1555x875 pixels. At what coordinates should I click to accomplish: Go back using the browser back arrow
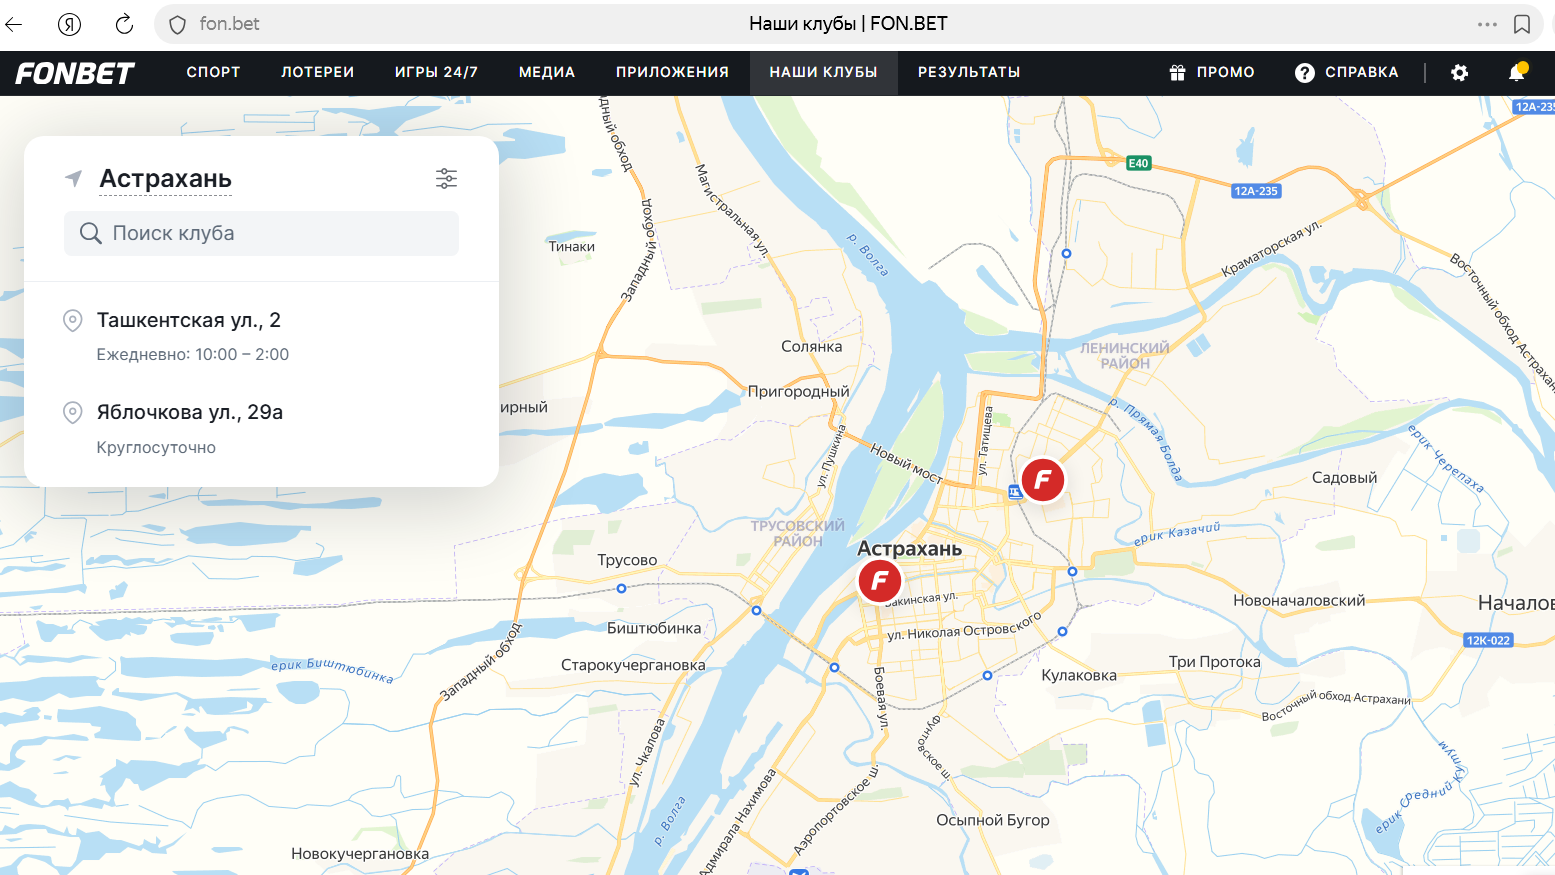[x=14, y=24]
